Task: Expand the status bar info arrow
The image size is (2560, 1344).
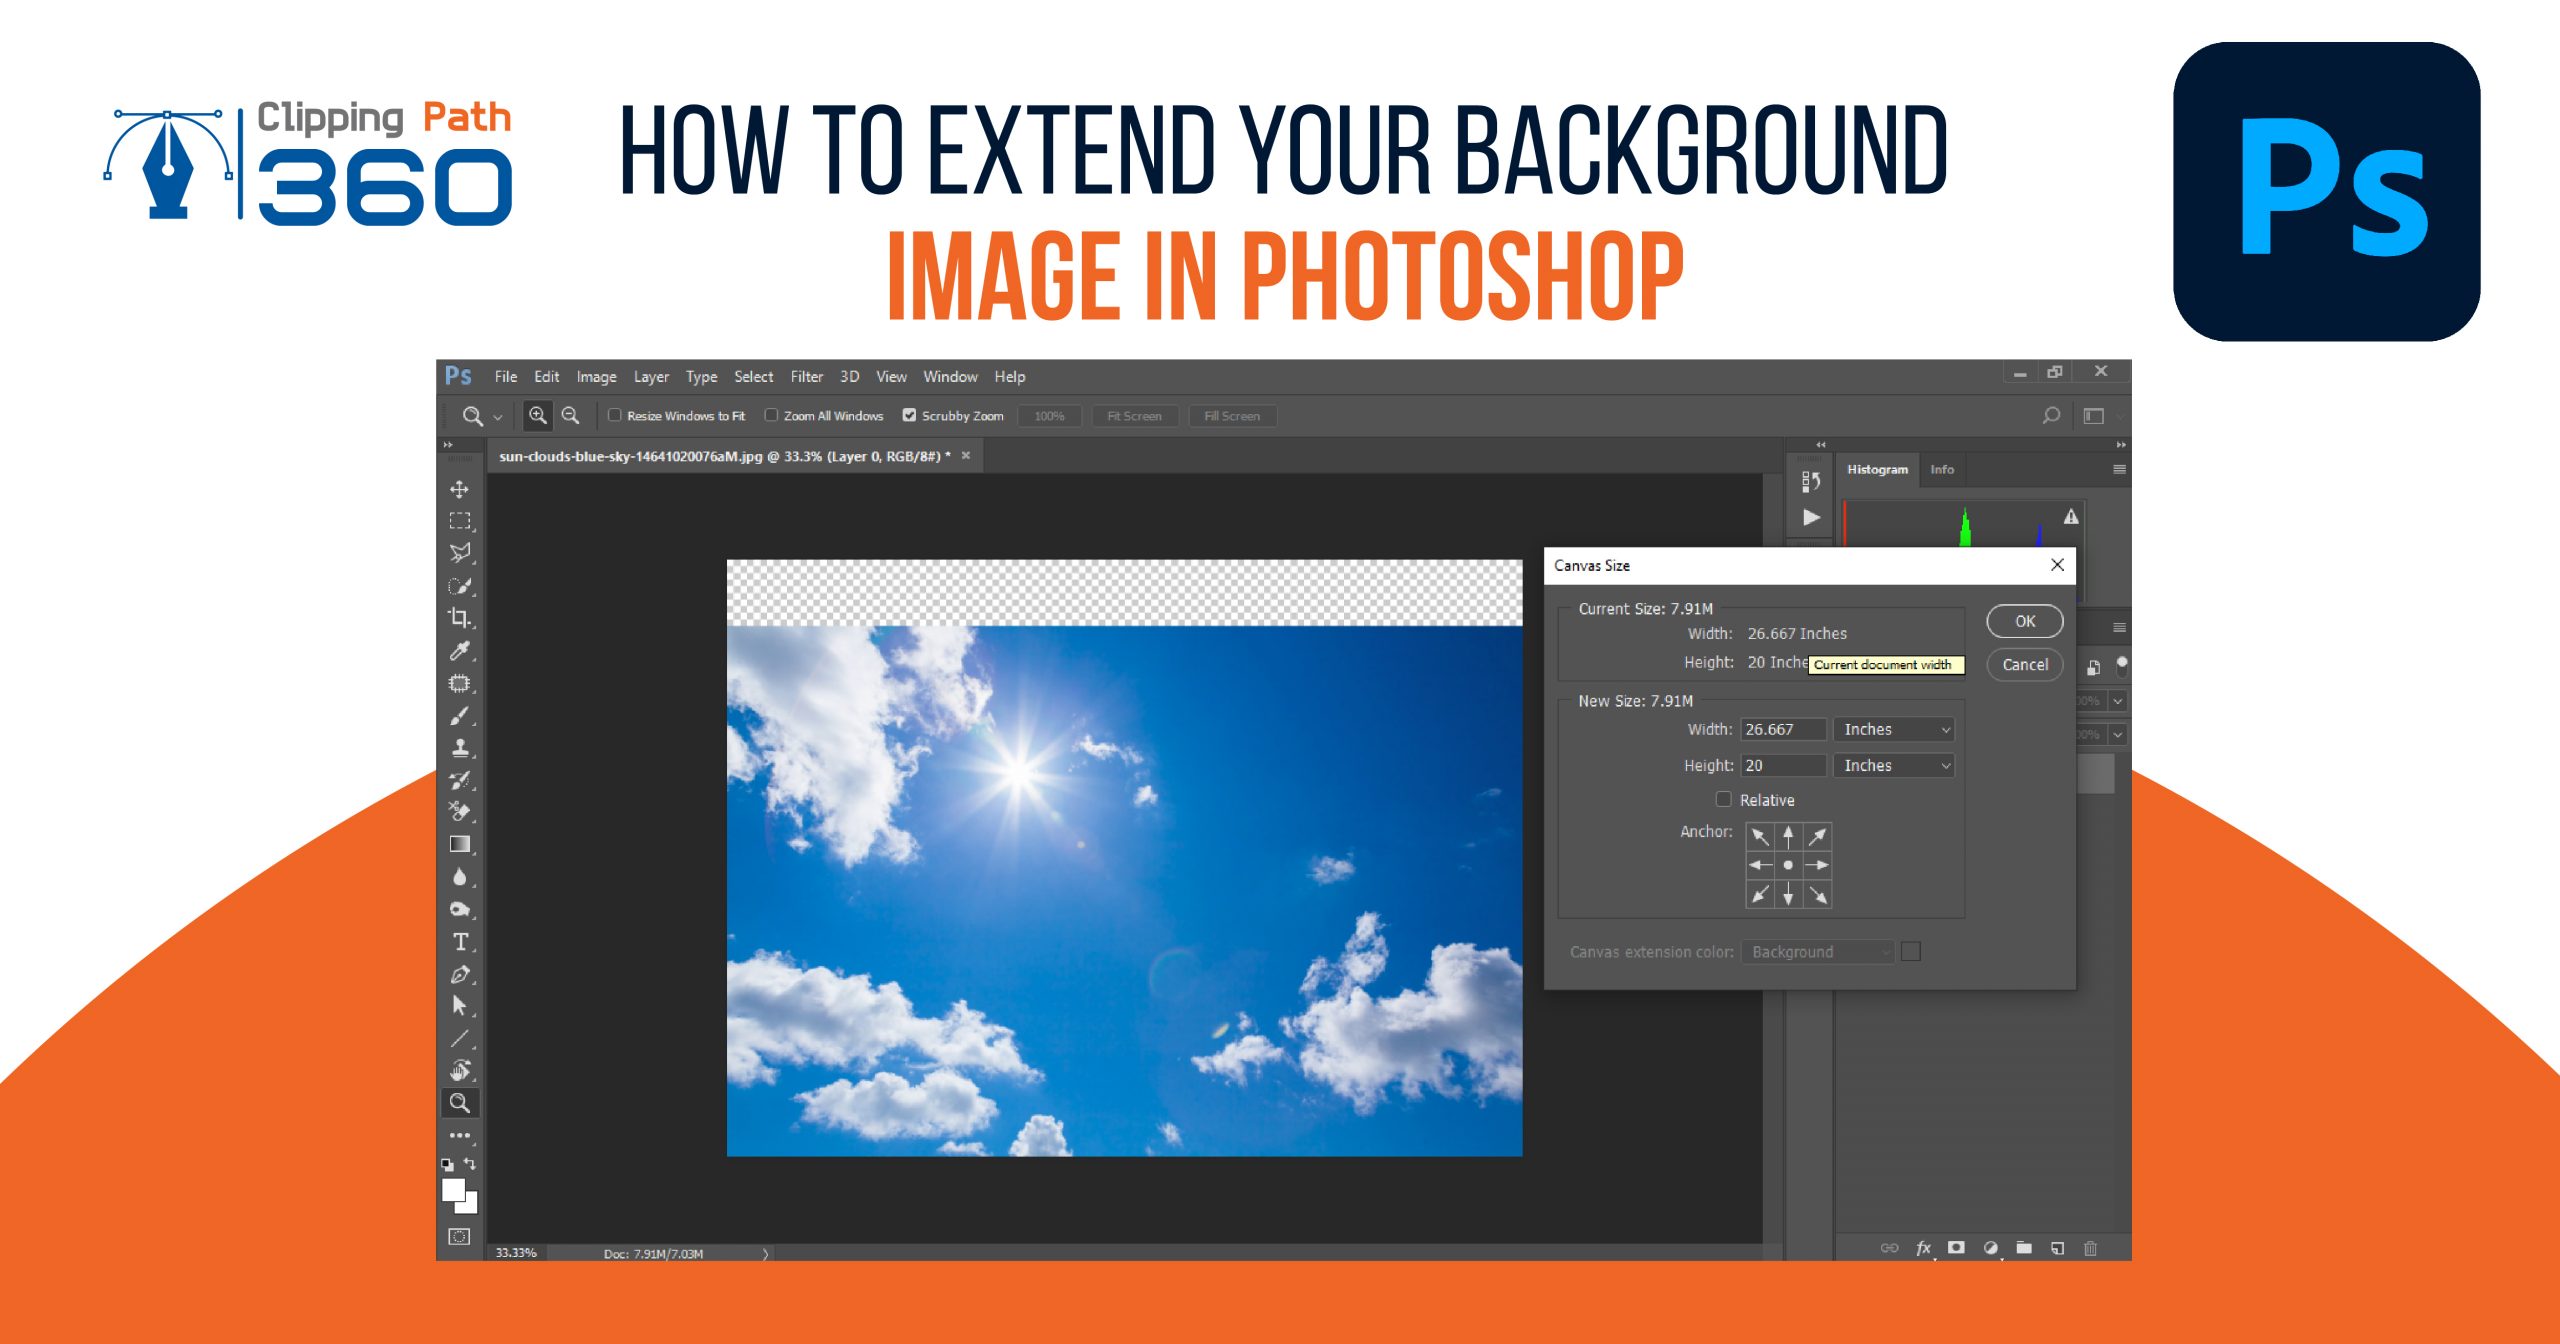Action: (x=765, y=1253)
